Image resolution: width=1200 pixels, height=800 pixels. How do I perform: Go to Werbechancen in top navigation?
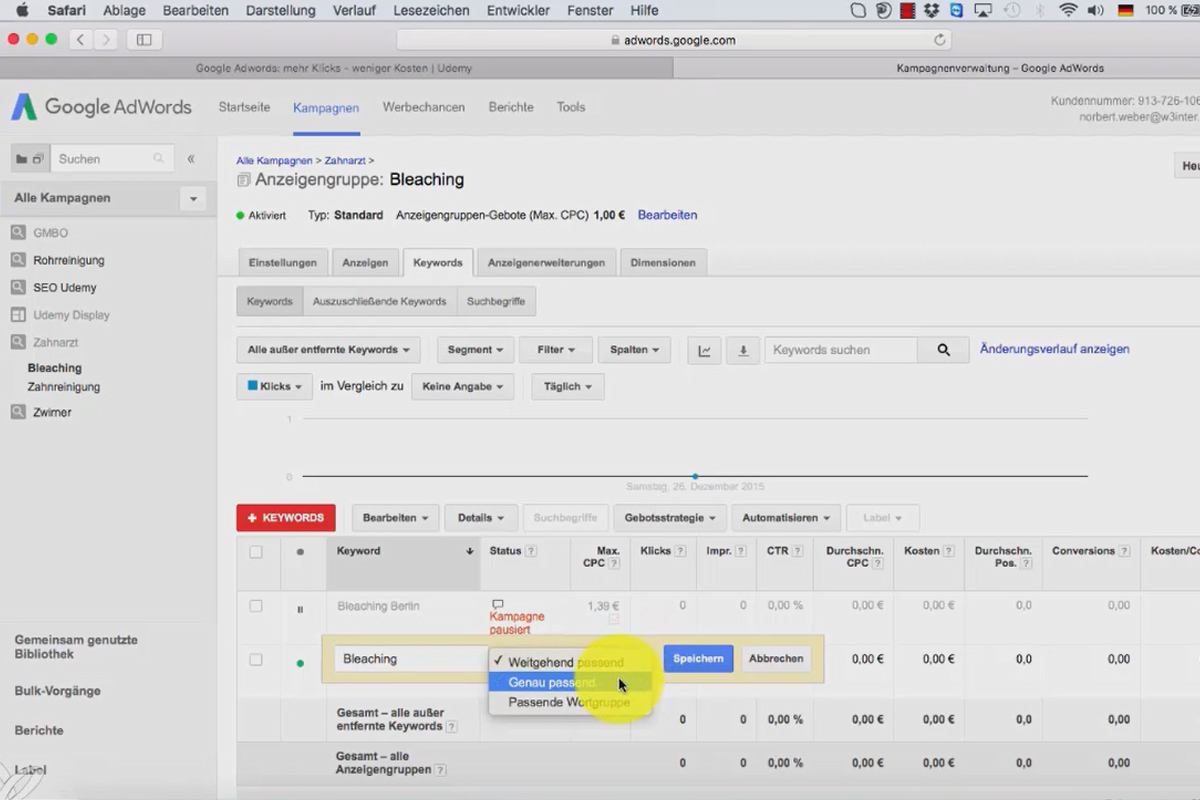tap(423, 107)
